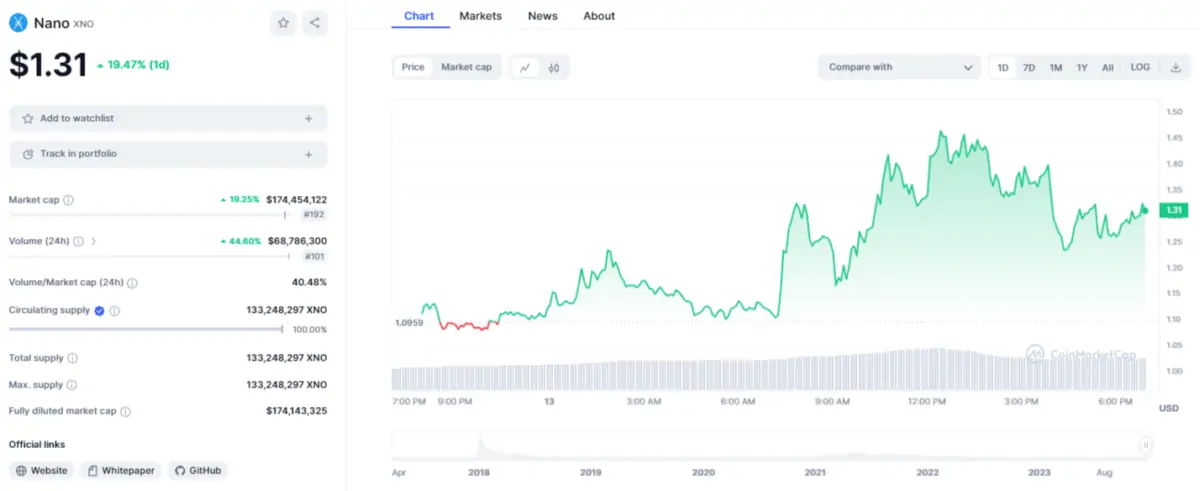Click the plus icon on Track in portfolio

pyautogui.click(x=309, y=154)
